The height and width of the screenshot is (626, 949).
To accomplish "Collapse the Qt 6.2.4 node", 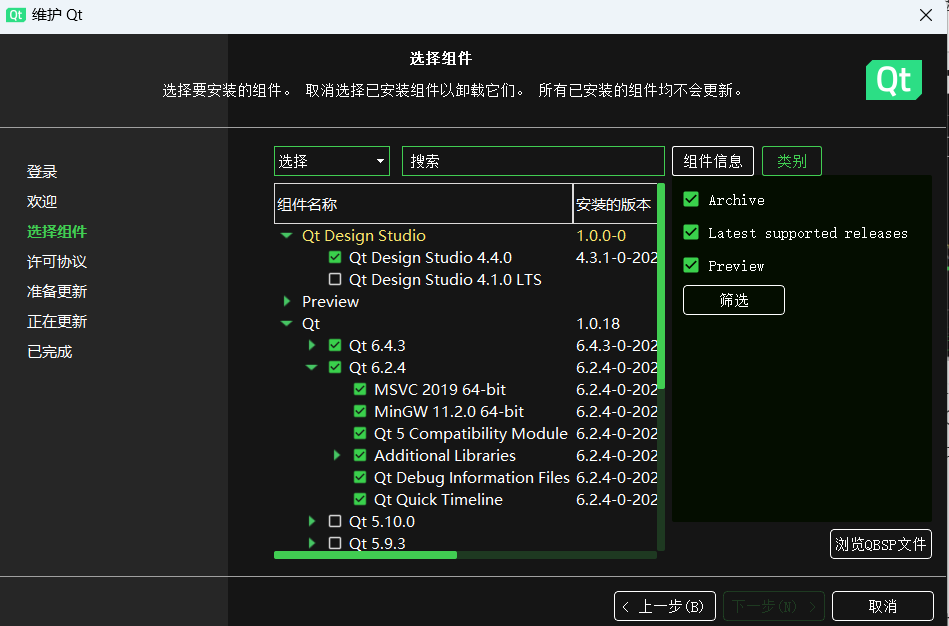I will (312, 367).
